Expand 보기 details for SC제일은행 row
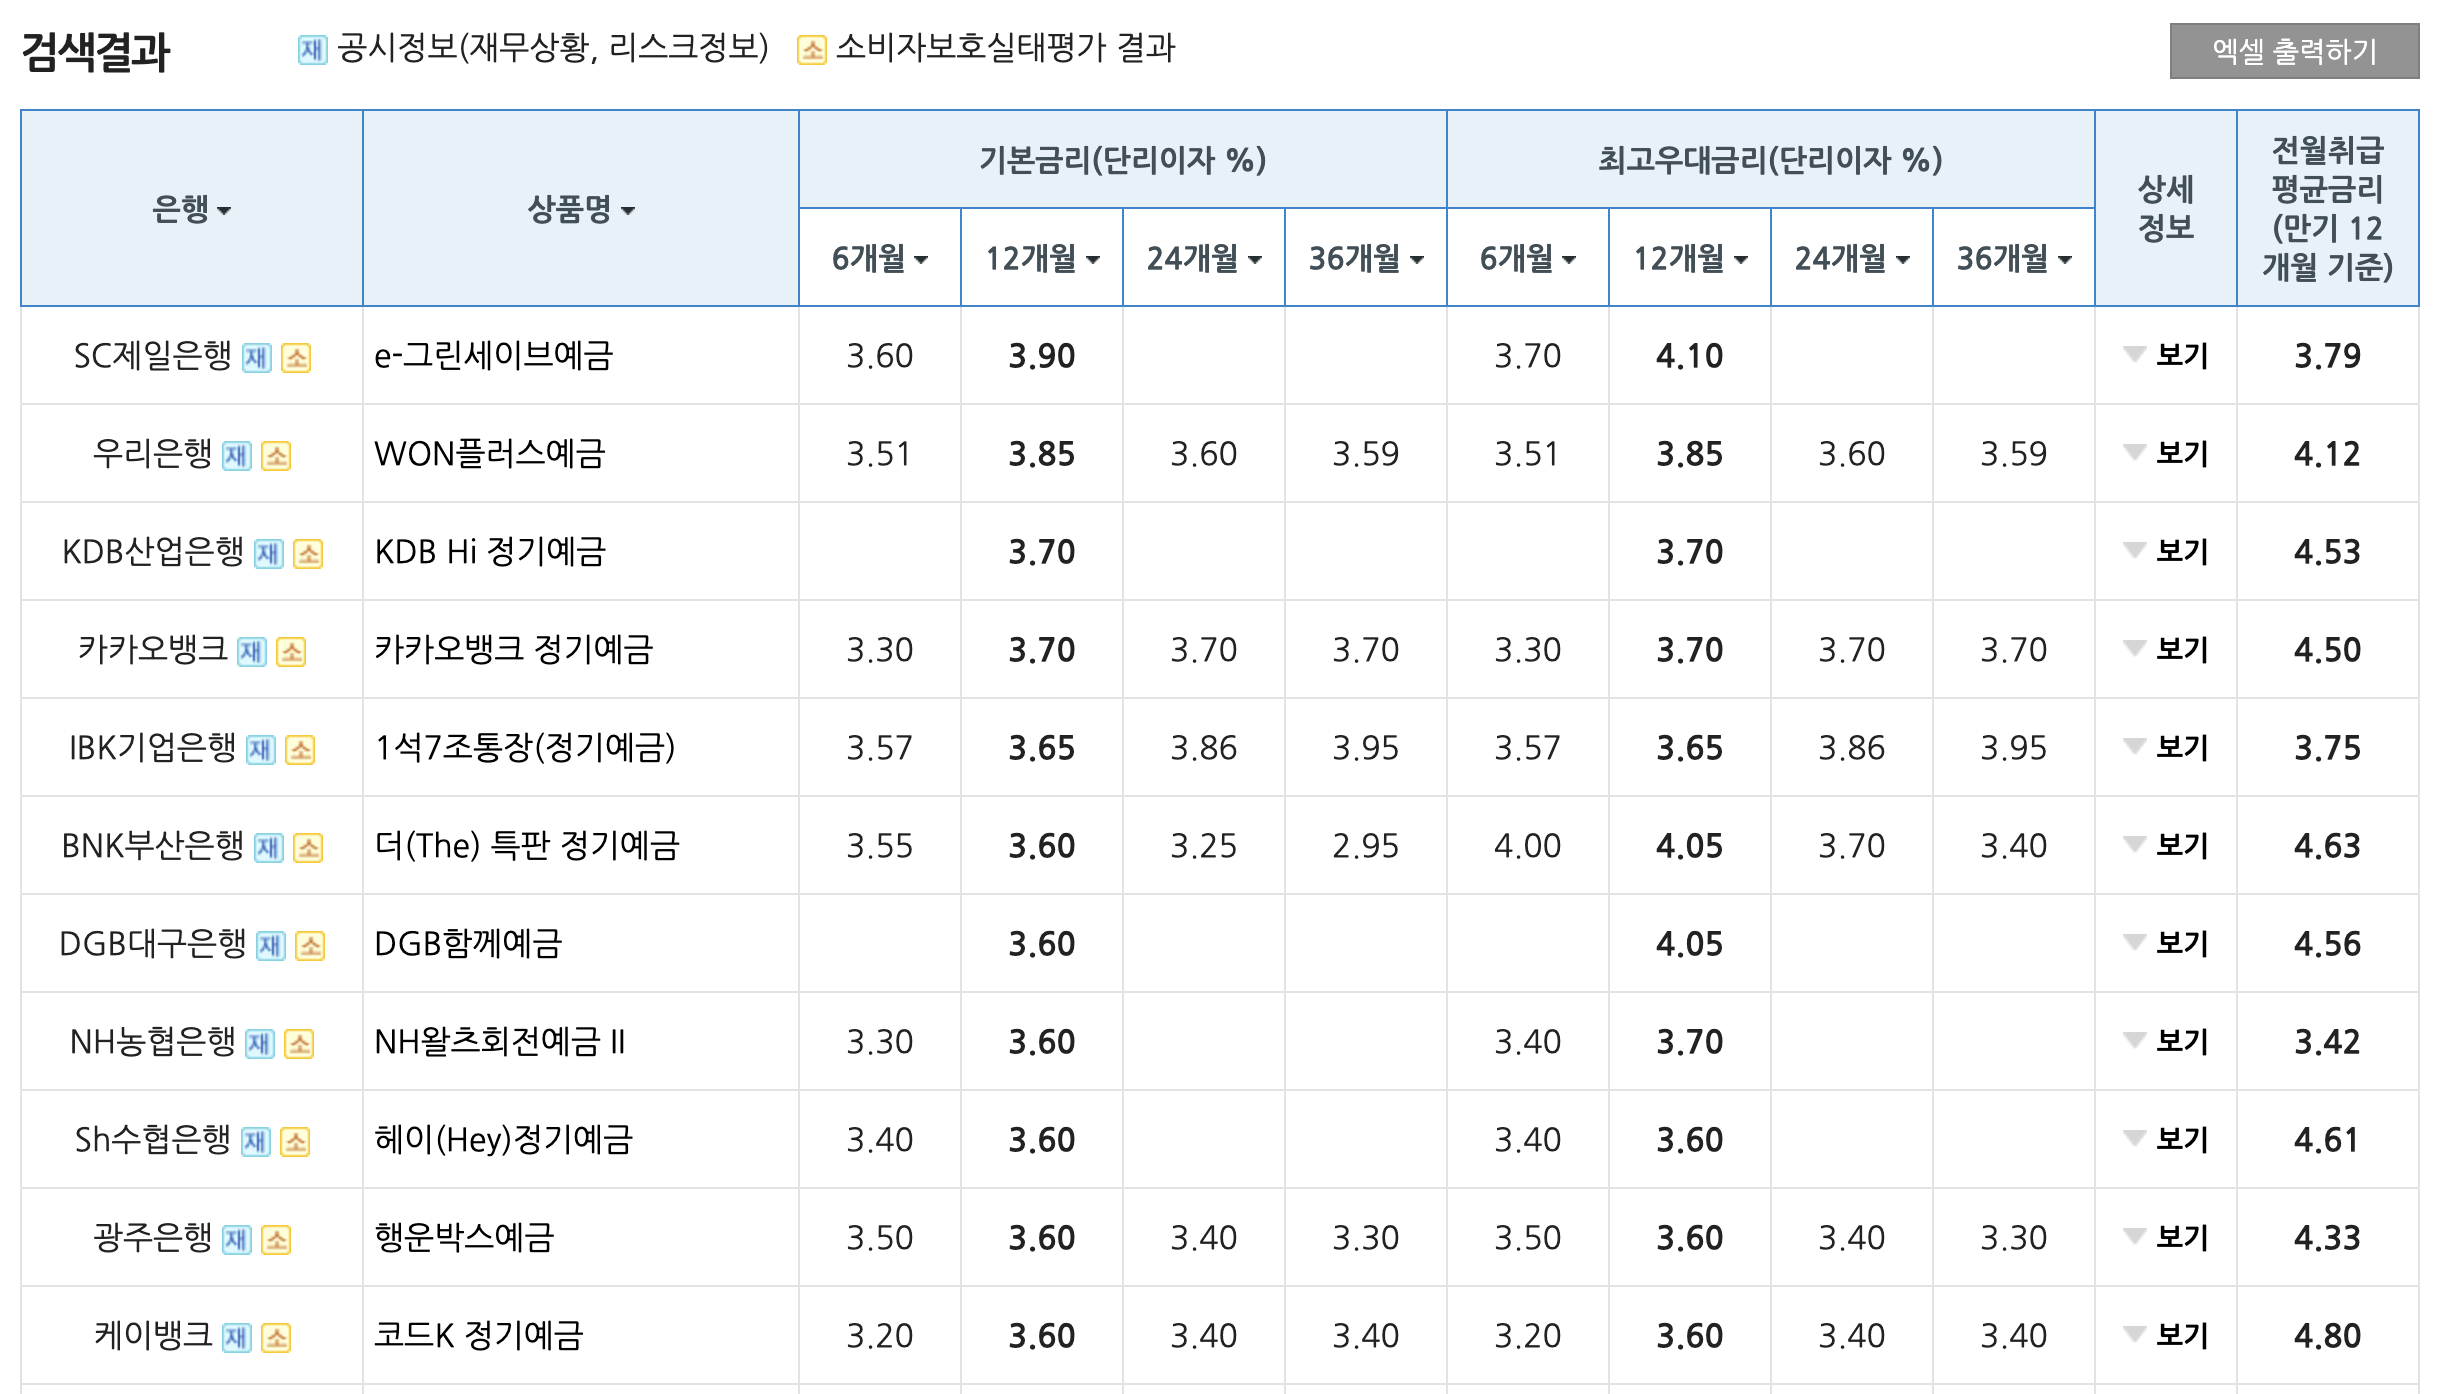 click(x=2167, y=355)
